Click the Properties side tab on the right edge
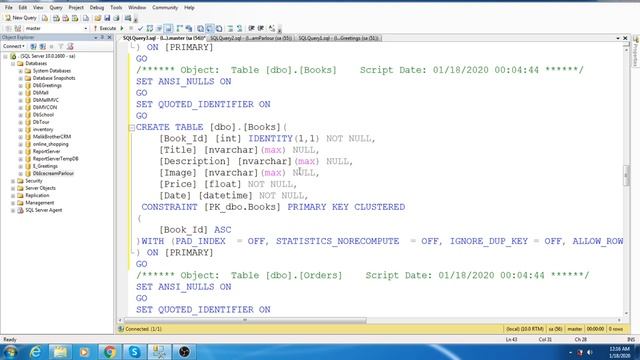Image resolution: width=640 pixels, height=360 pixels. click(x=636, y=51)
